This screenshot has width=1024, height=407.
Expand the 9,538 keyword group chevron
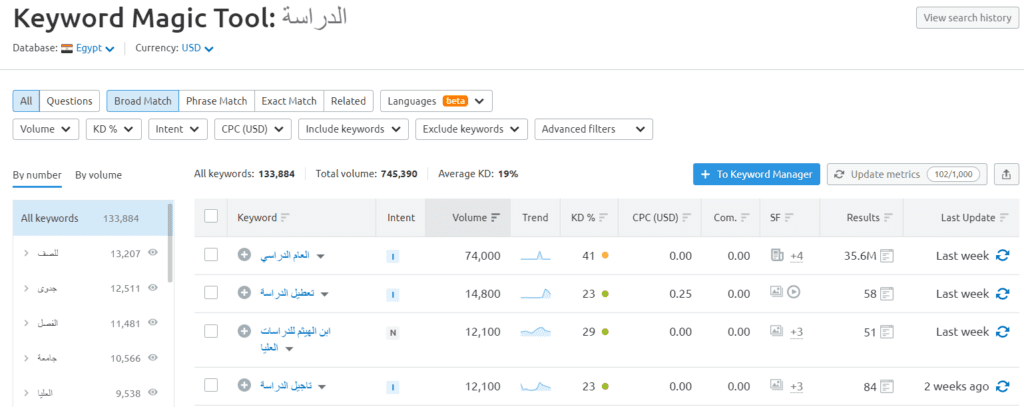[26, 393]
